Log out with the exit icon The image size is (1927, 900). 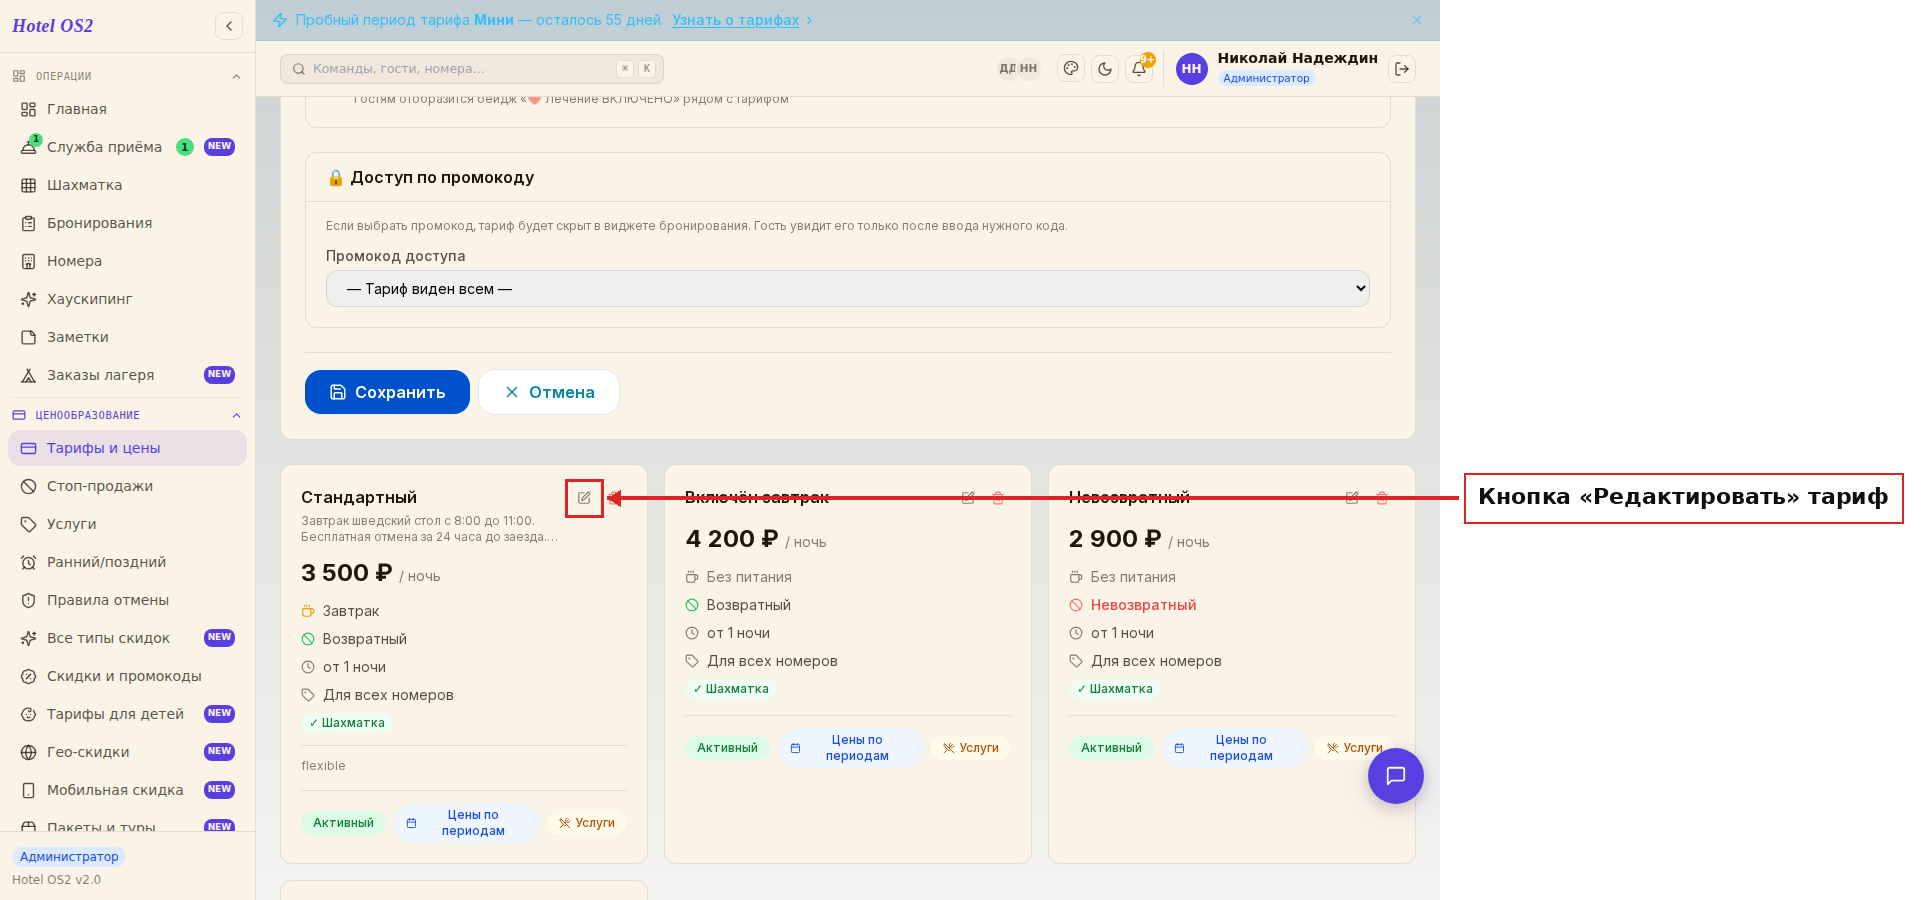click(x=1402, y=69)
